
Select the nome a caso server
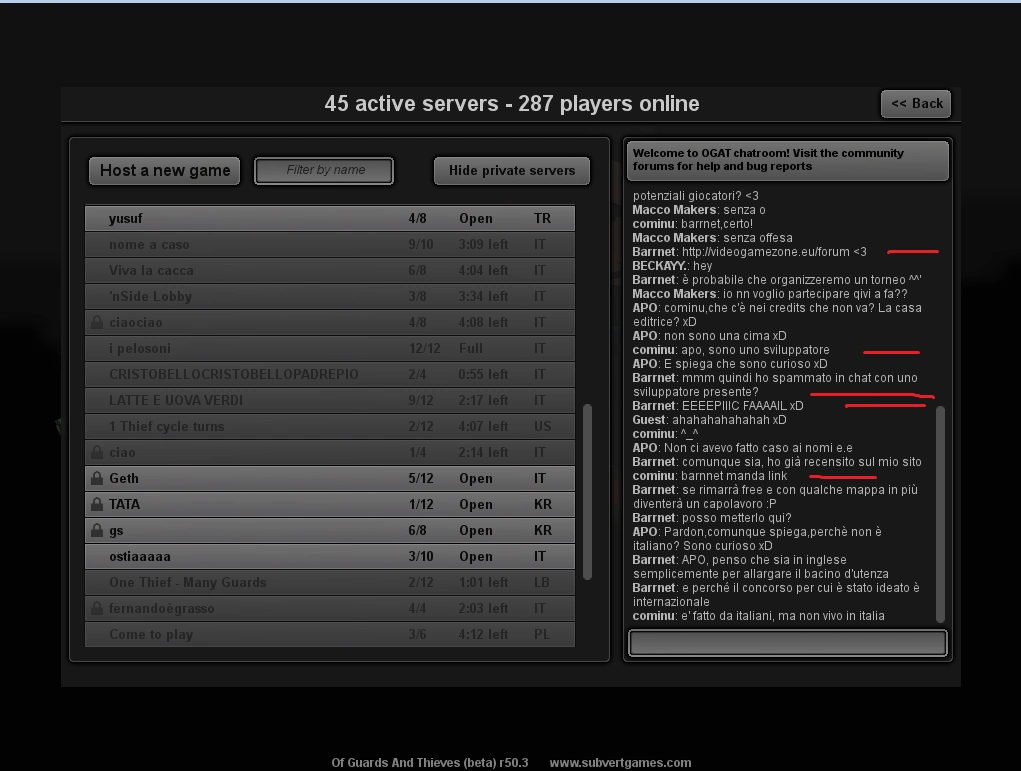tap(330, 244)
